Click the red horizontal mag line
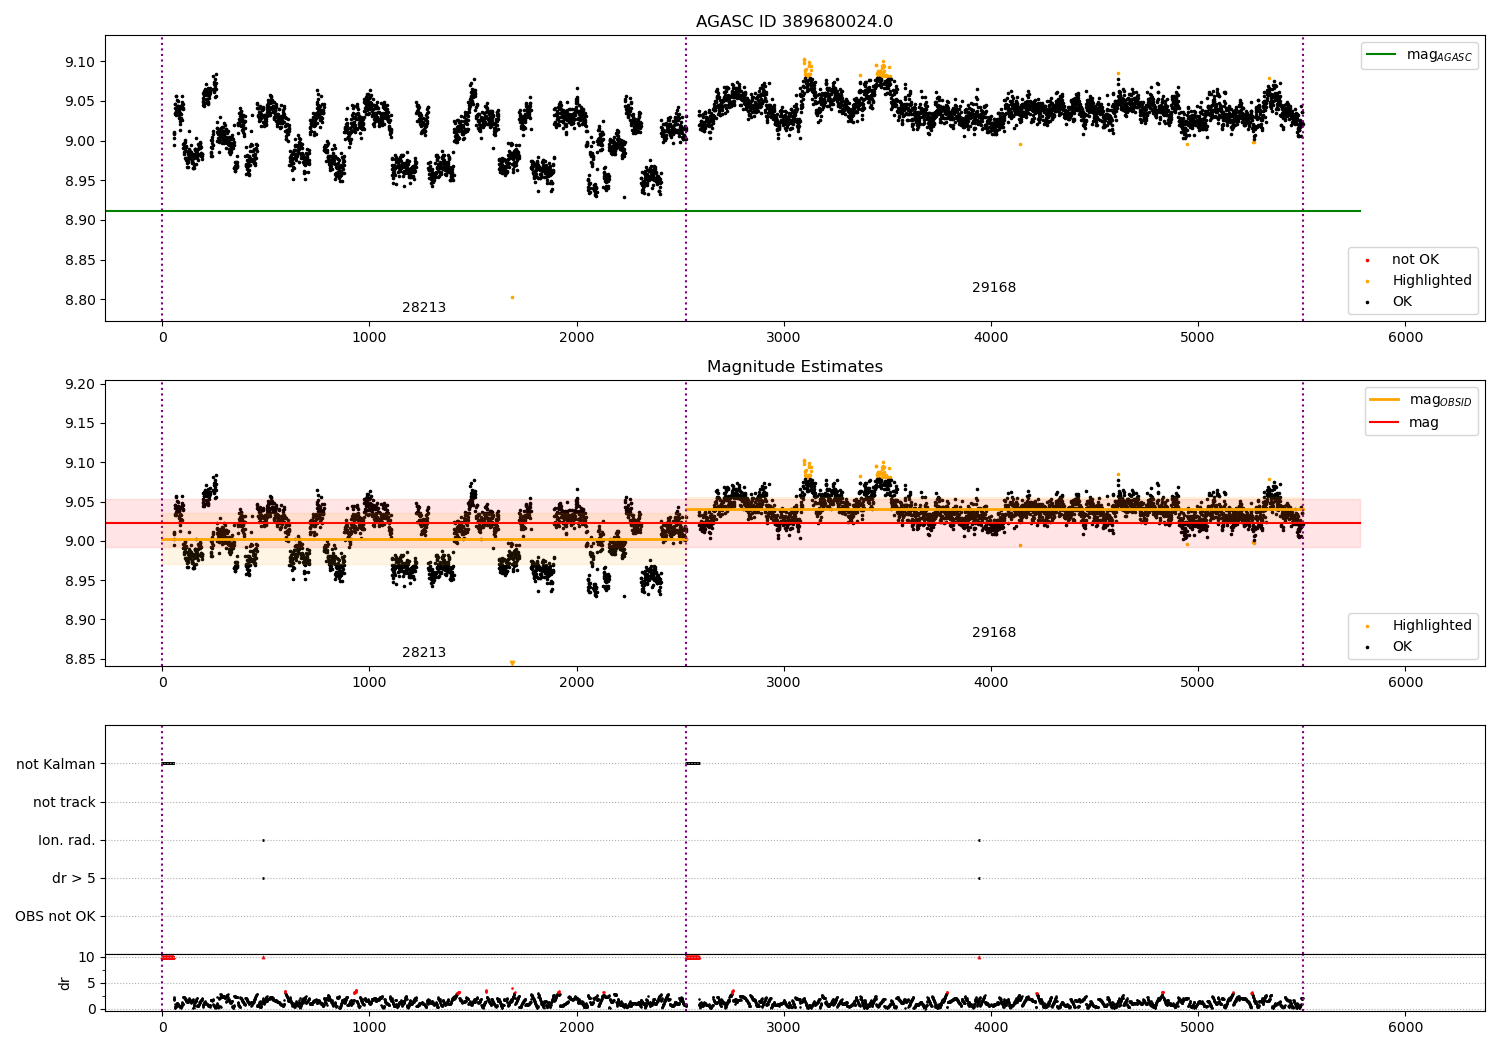The image size is (1500, 1050). pos(732,523)
